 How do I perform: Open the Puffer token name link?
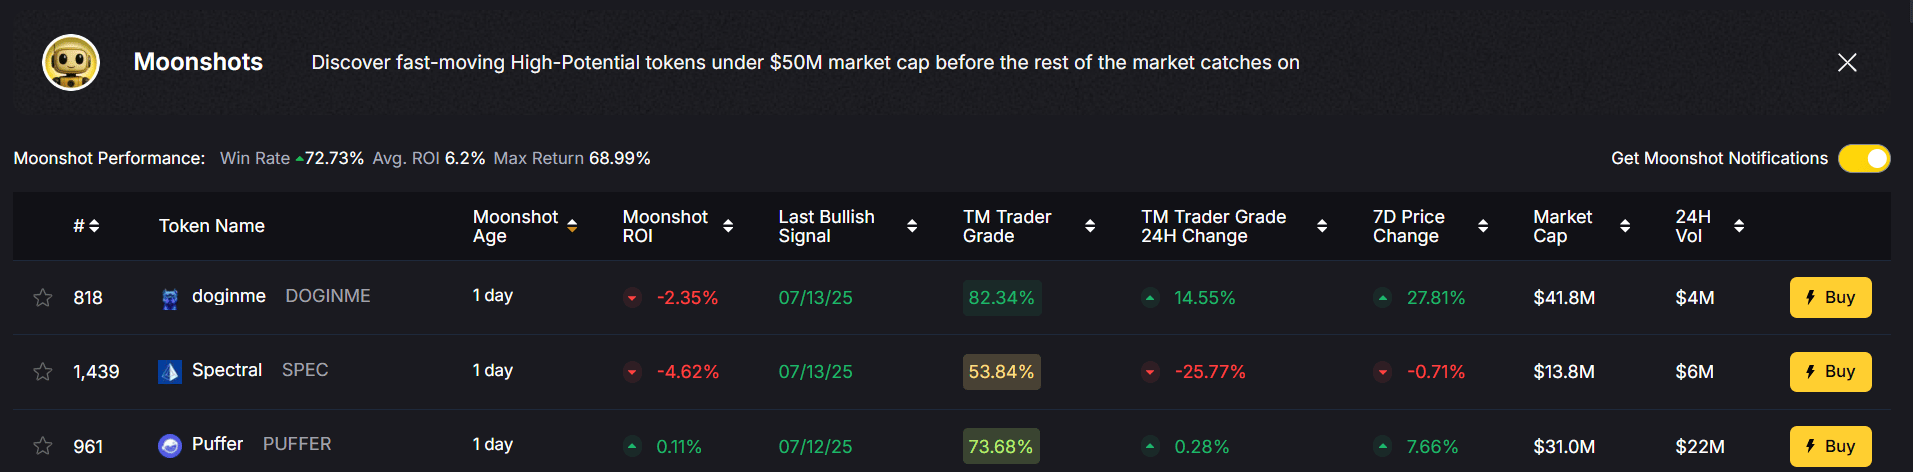coord(217,444)
